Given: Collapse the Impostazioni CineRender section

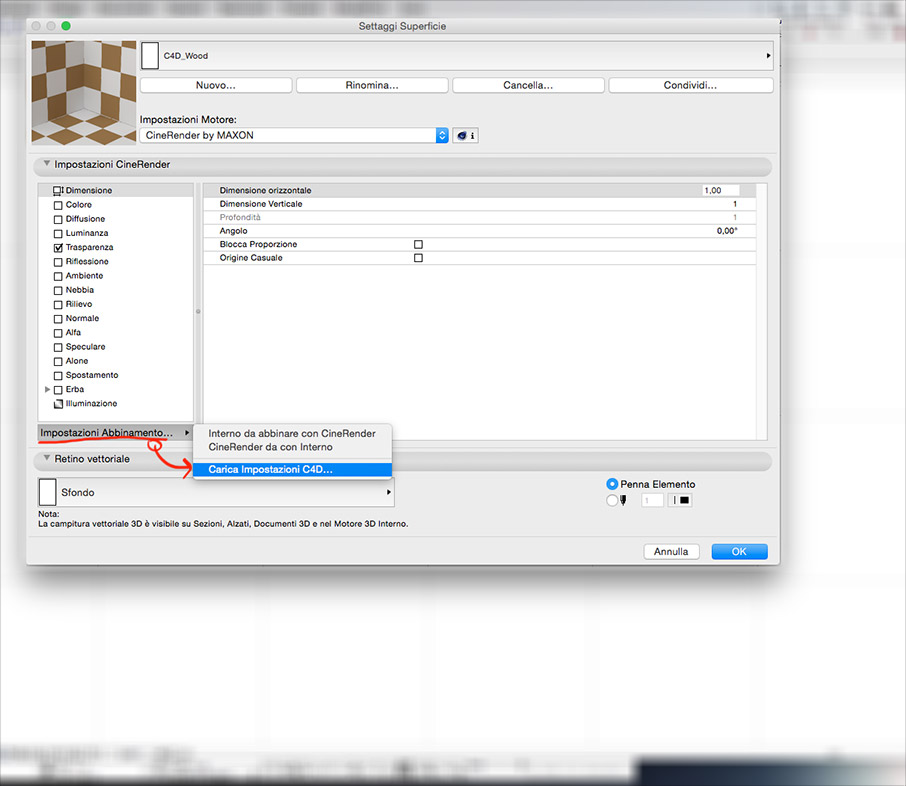Looking at the screenshot, I should pyautogui.click(x=46, y=164).
